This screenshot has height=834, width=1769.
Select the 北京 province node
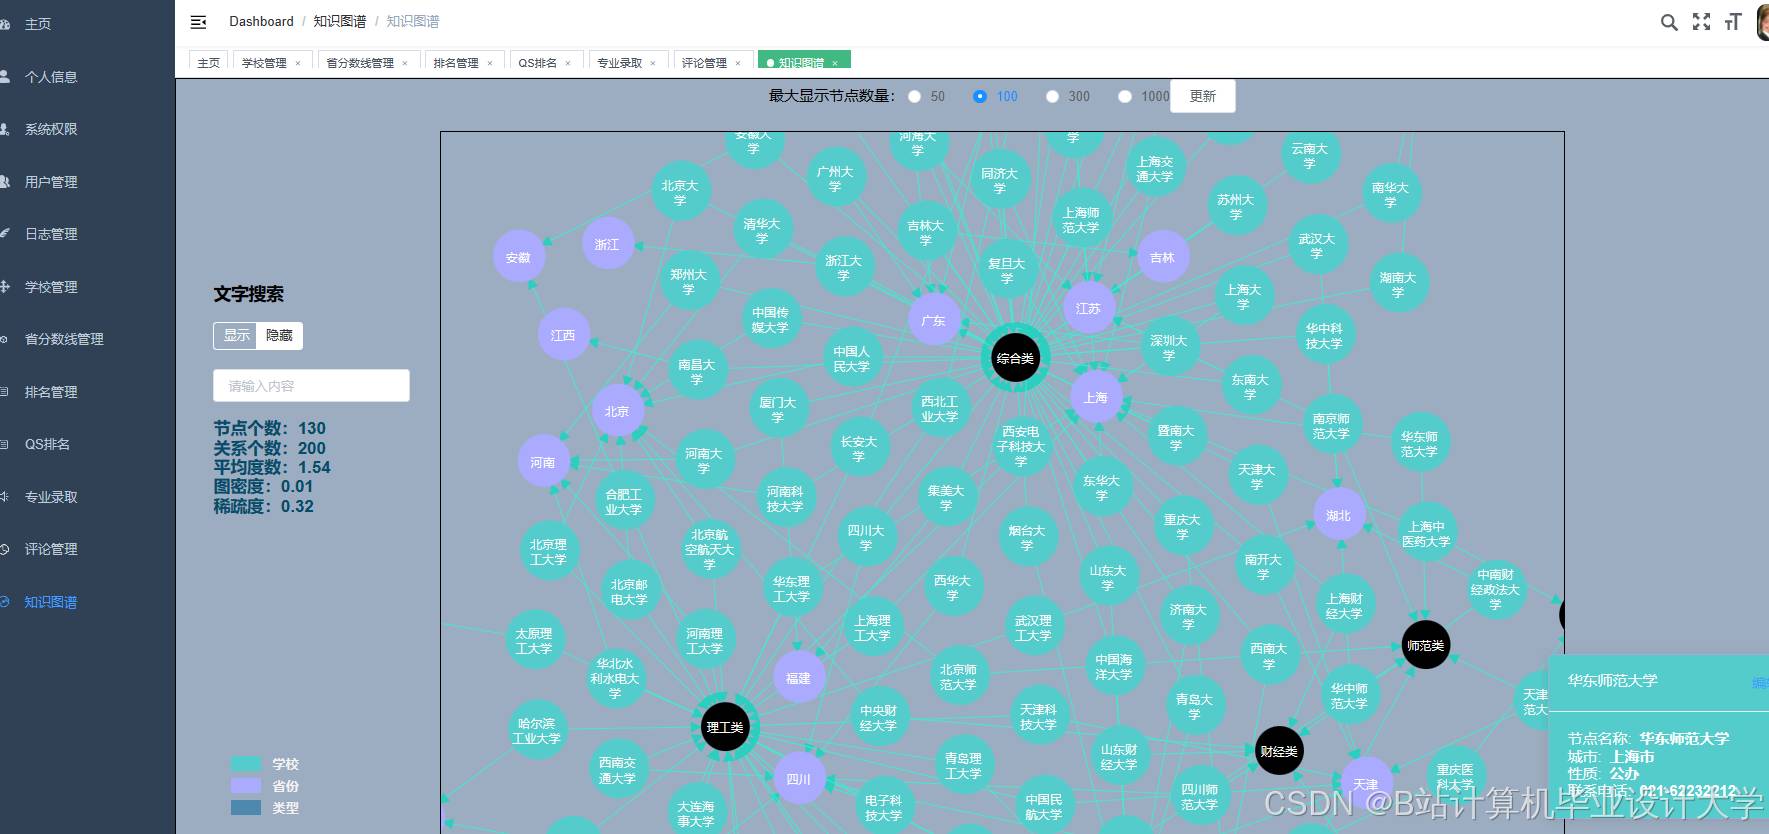(x=617, y=411)
